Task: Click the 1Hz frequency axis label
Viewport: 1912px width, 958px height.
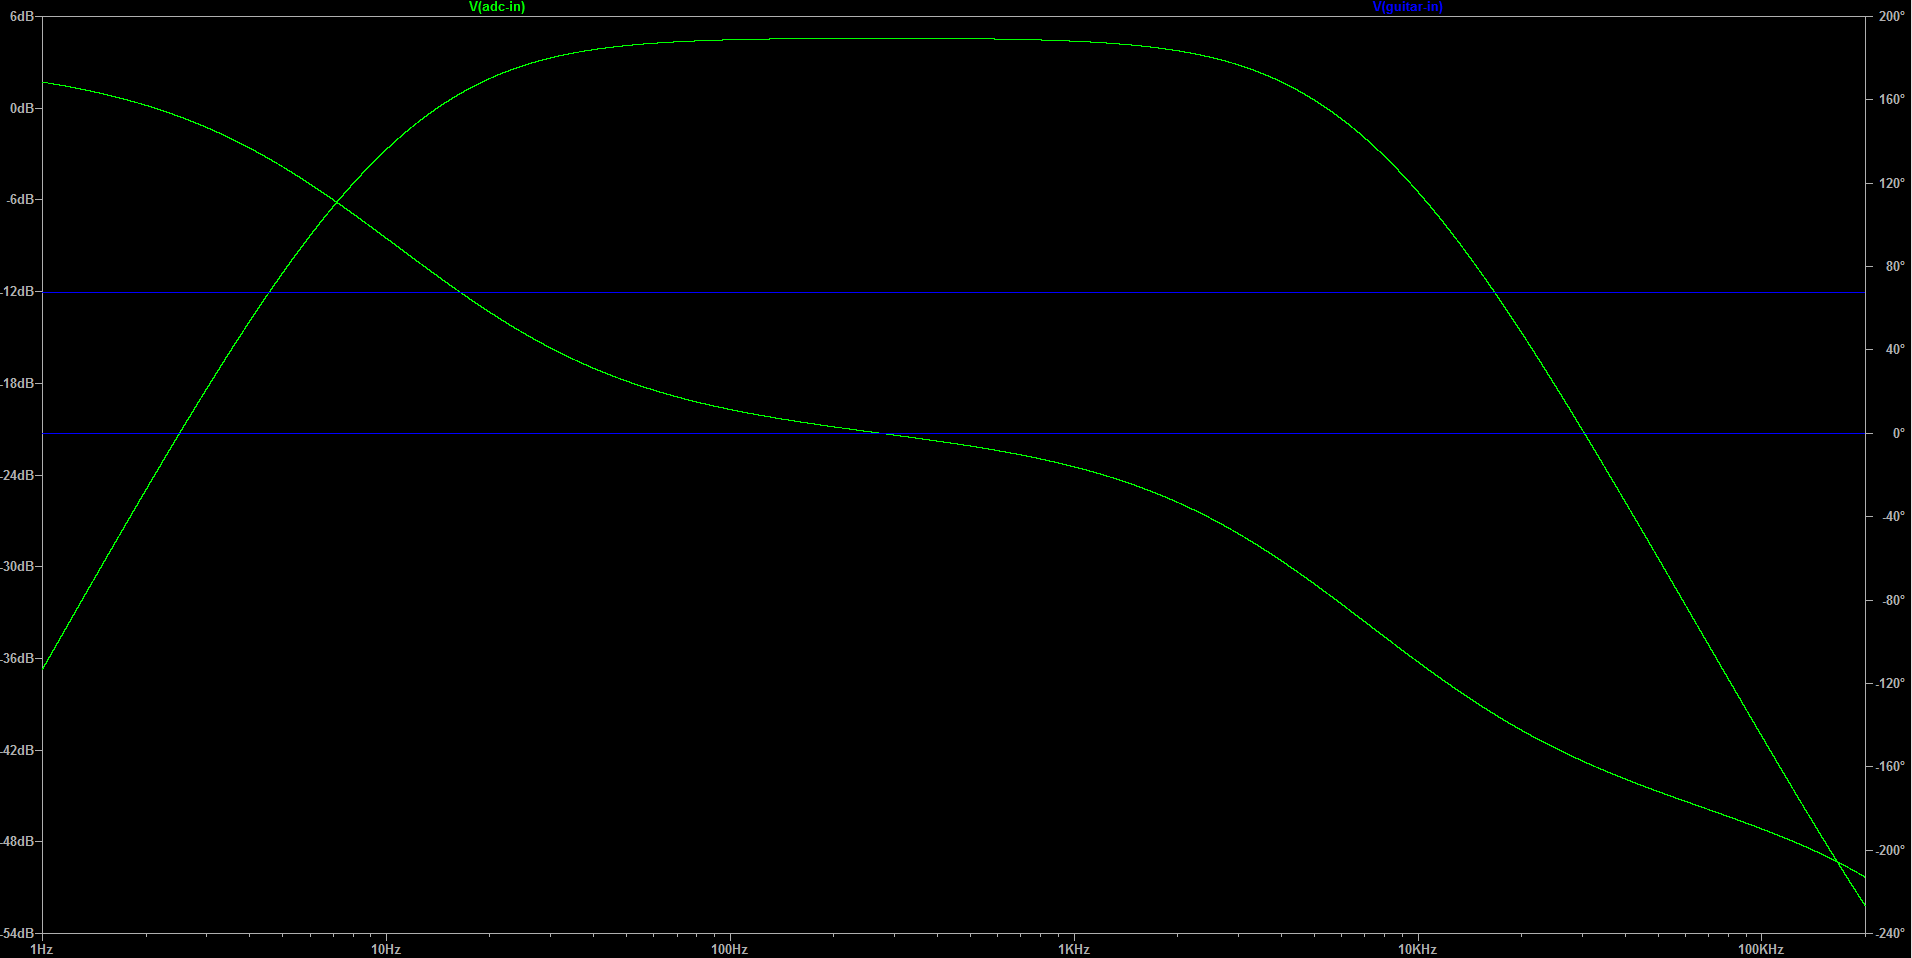Action: [42, 949]
